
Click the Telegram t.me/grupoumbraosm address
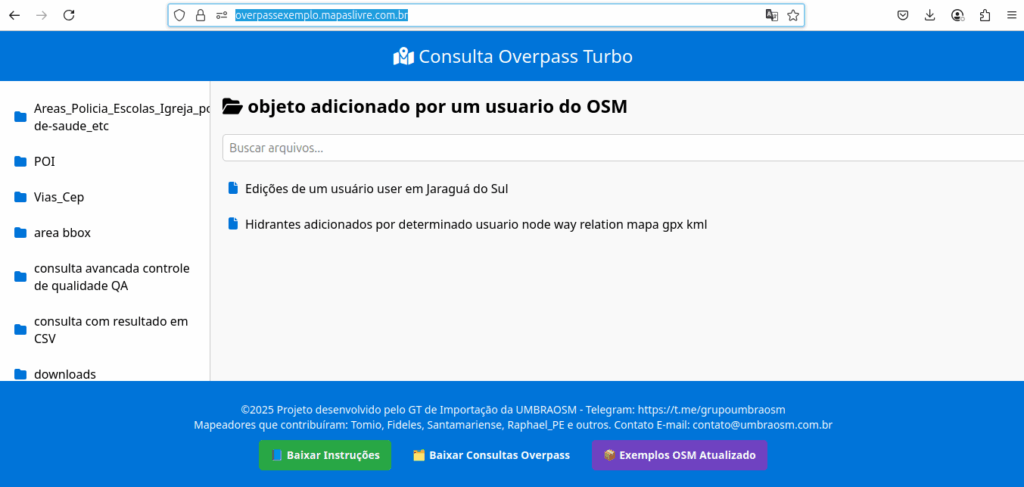coord(711,410)
